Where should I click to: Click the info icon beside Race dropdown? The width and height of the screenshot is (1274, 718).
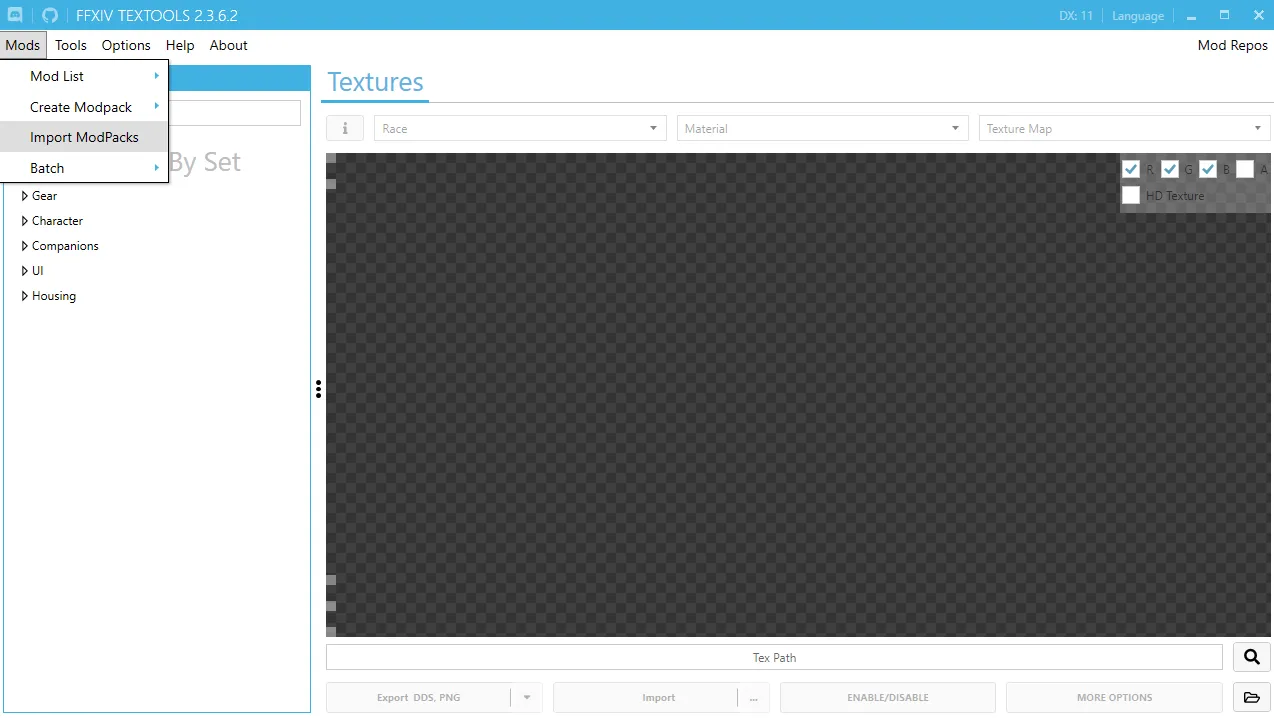pos(345,128)
